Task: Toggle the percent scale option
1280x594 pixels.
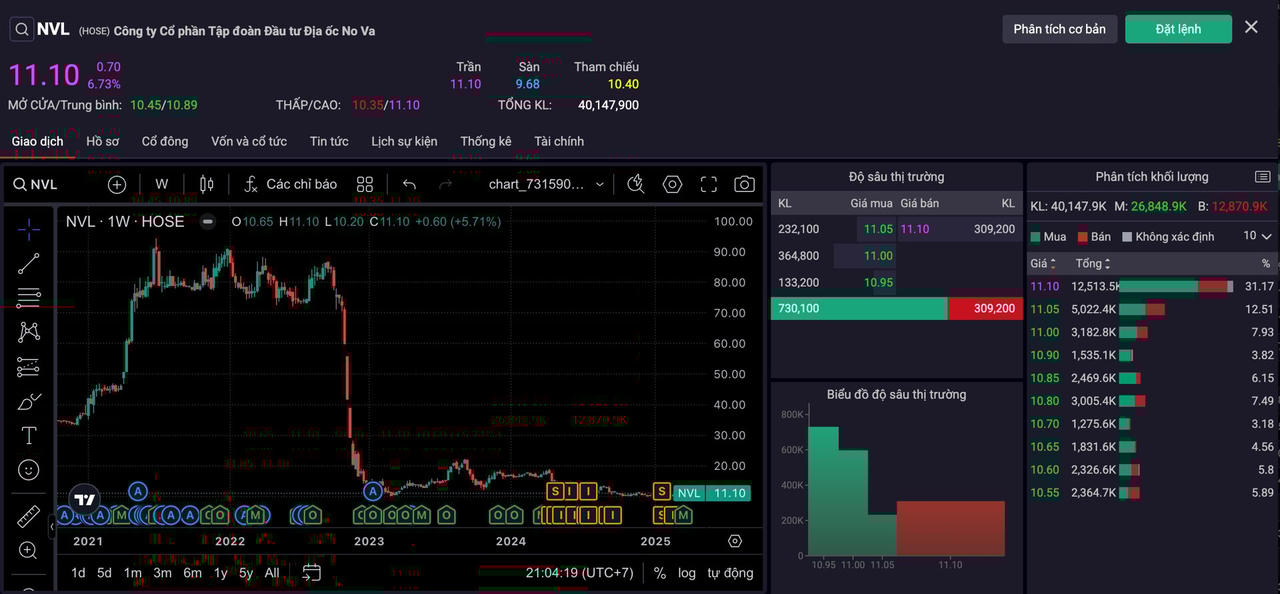Action: point(660,573)
